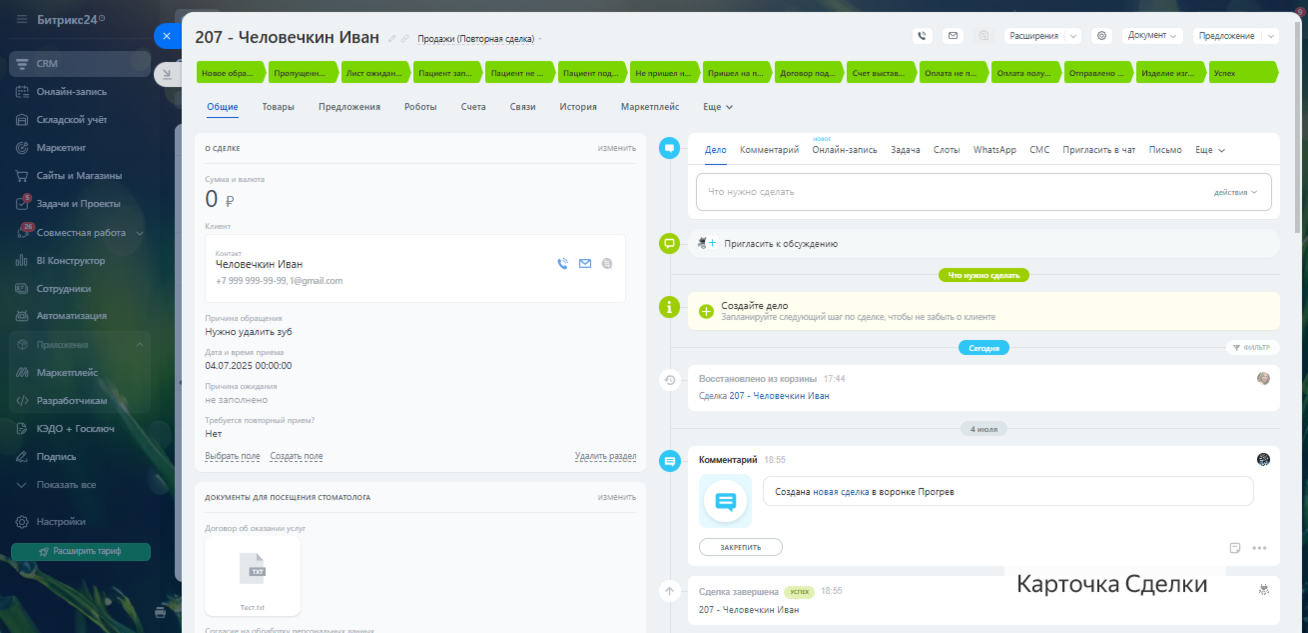Open the действия dropdown in activity input

point(1236,192)
